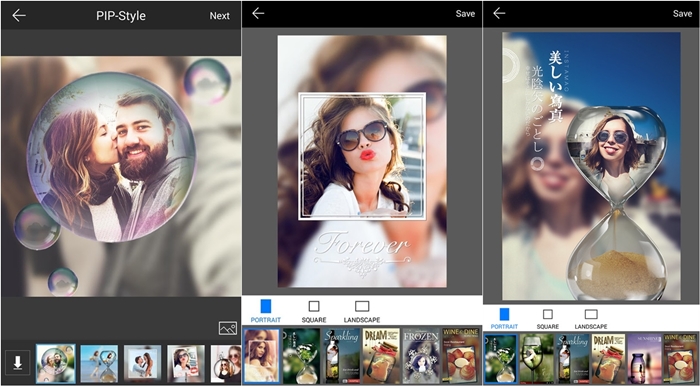Choose the wine glass template thumbnail
700x386 pixels.
pos(536,358)
